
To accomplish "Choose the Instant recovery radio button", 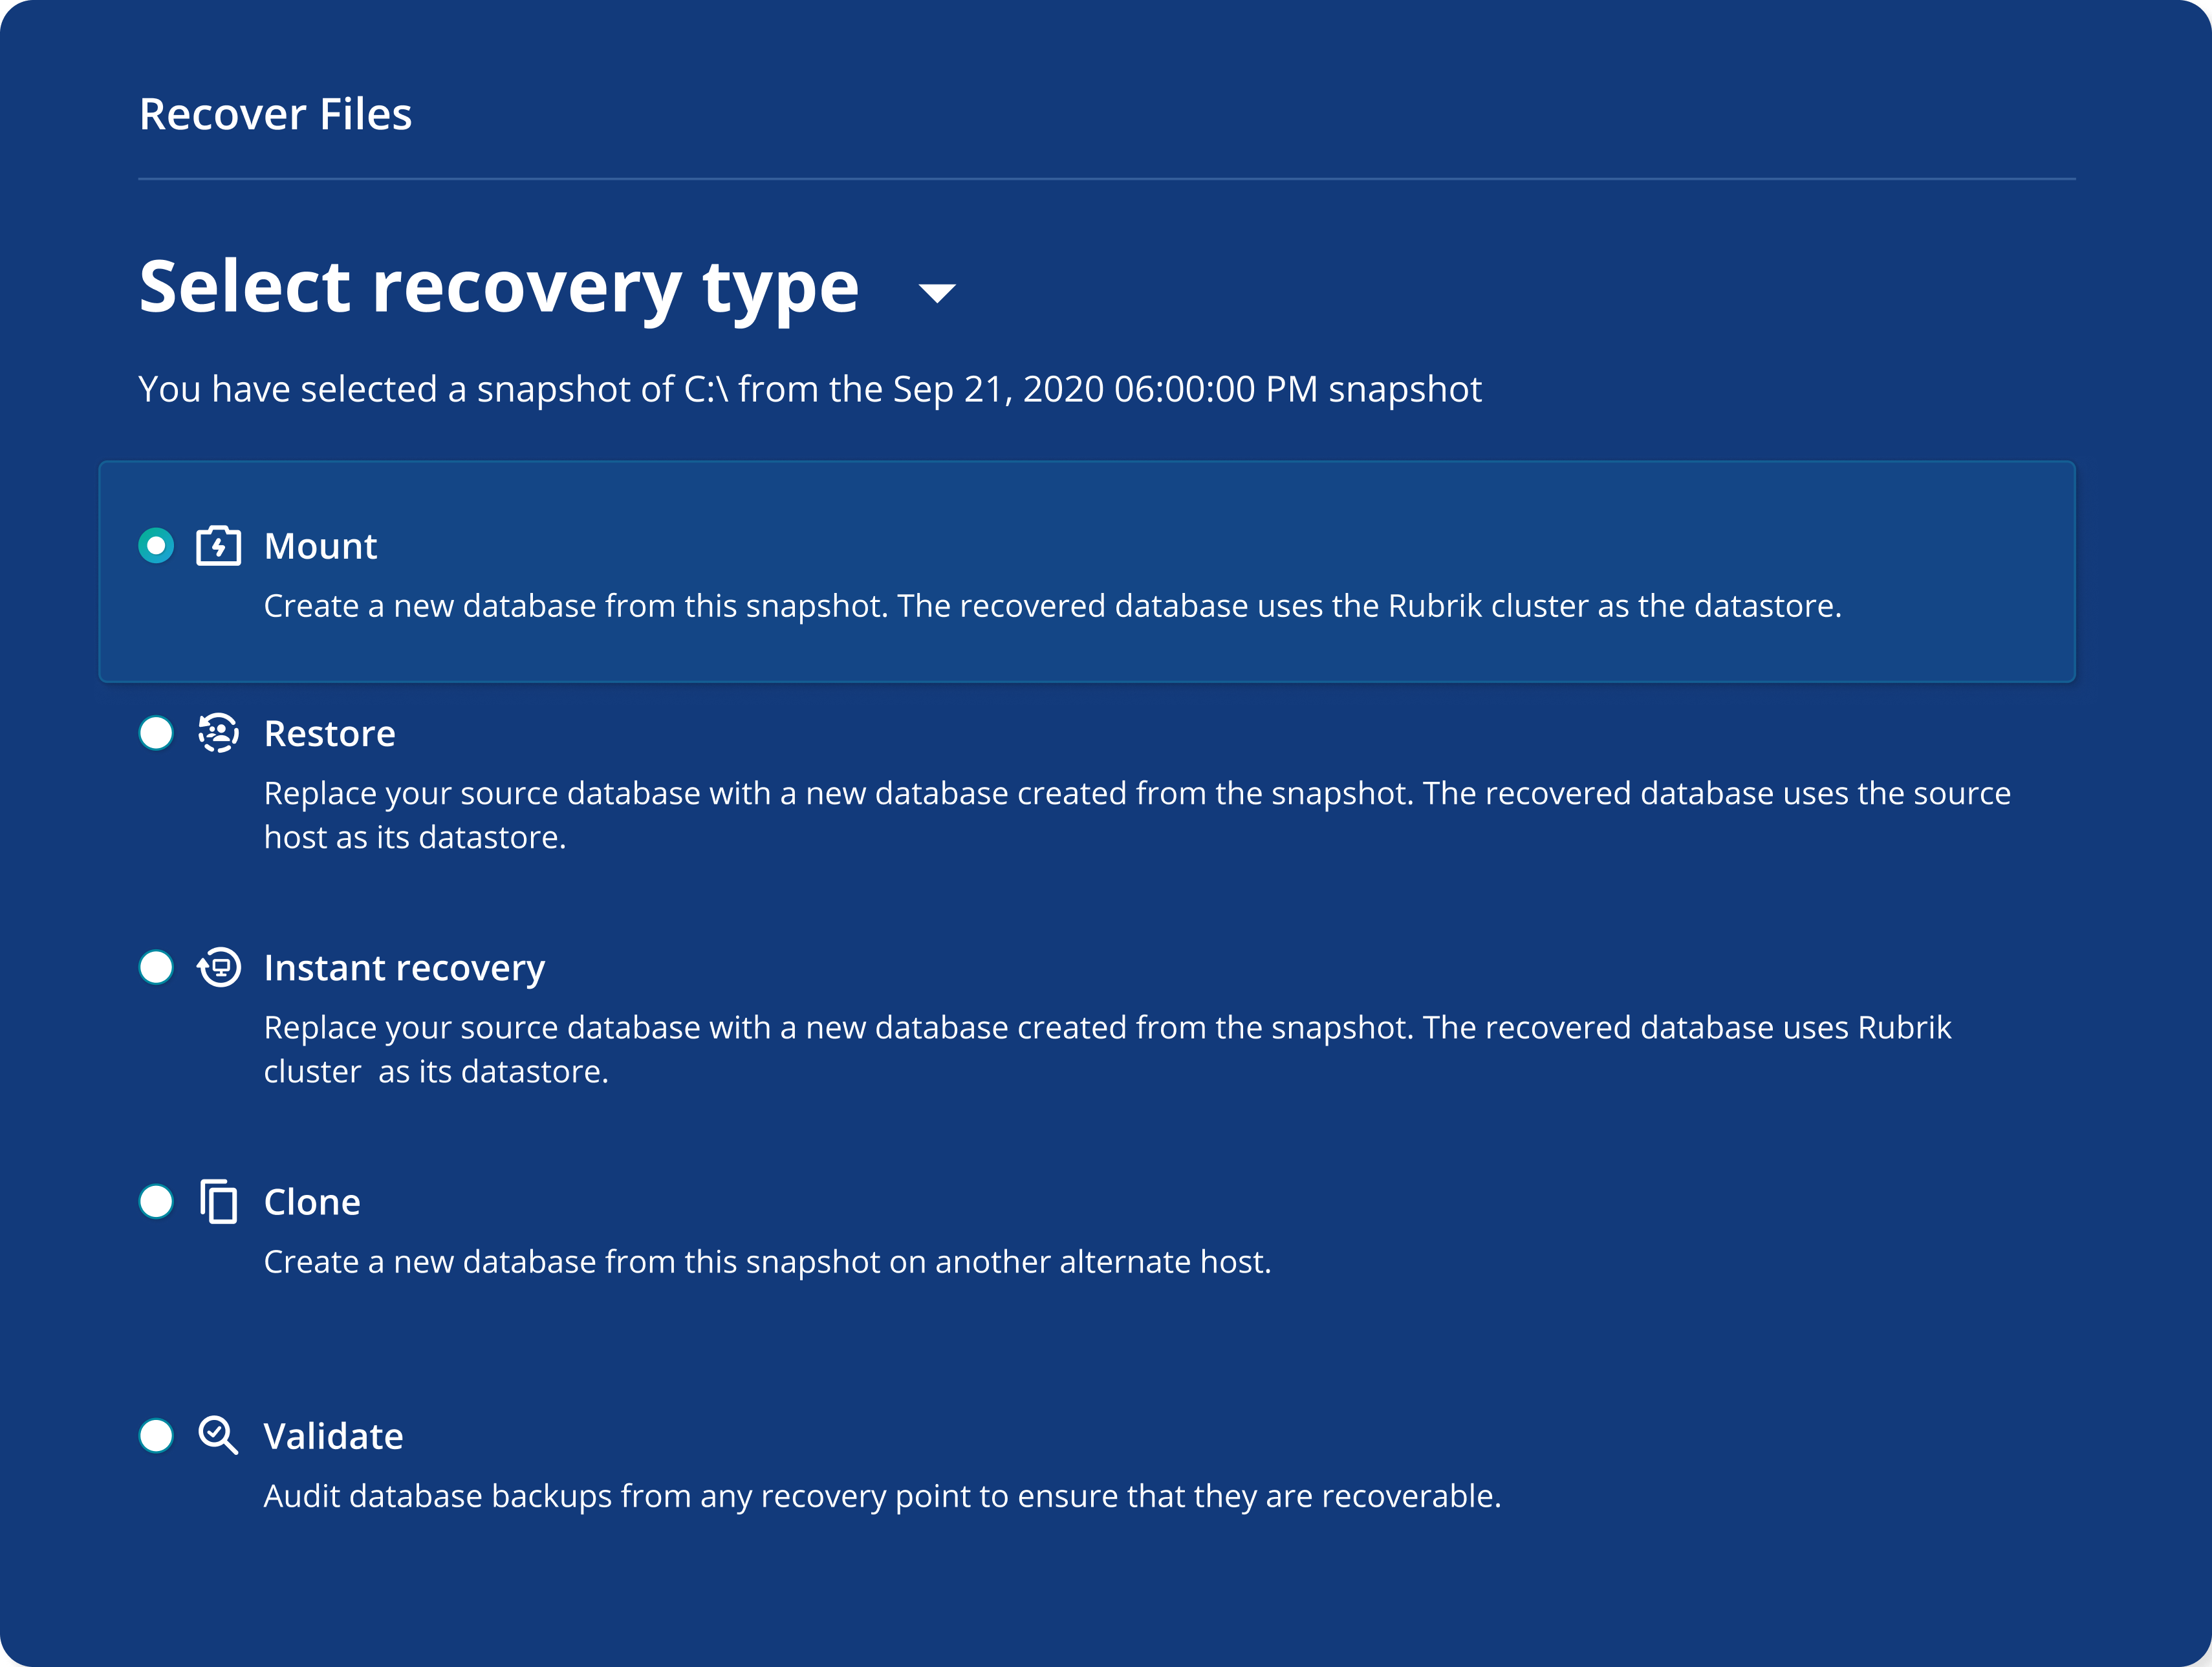I will click(x=156, y=967).
